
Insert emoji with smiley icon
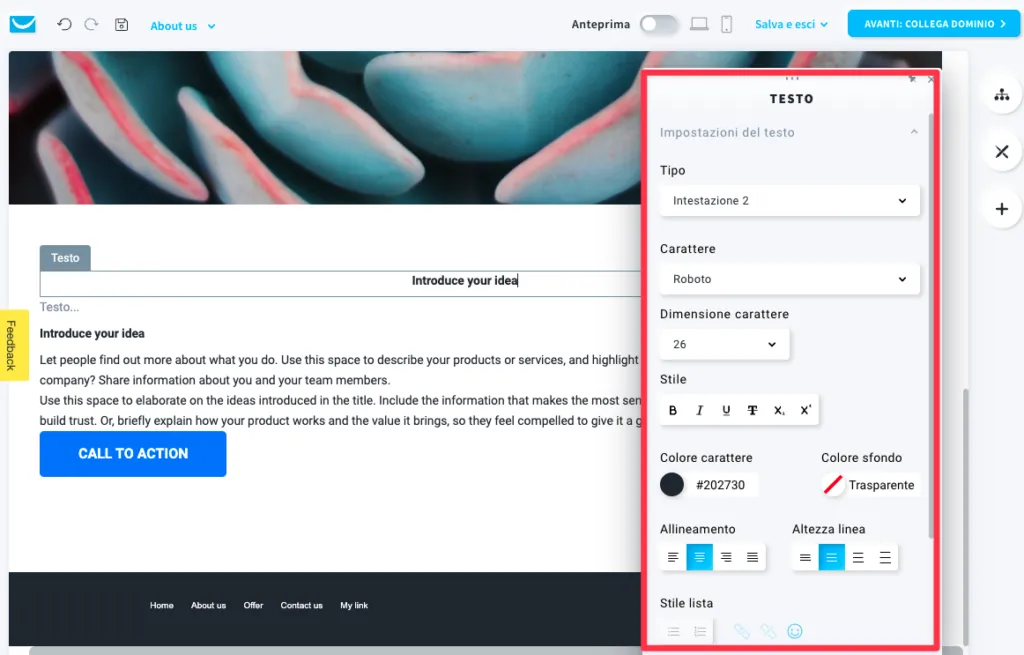coord(795,631)
